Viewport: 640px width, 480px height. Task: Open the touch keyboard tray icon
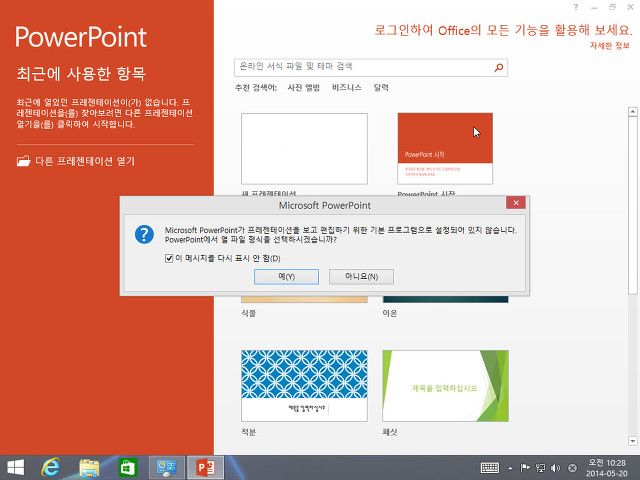click(x=490, y=468)
